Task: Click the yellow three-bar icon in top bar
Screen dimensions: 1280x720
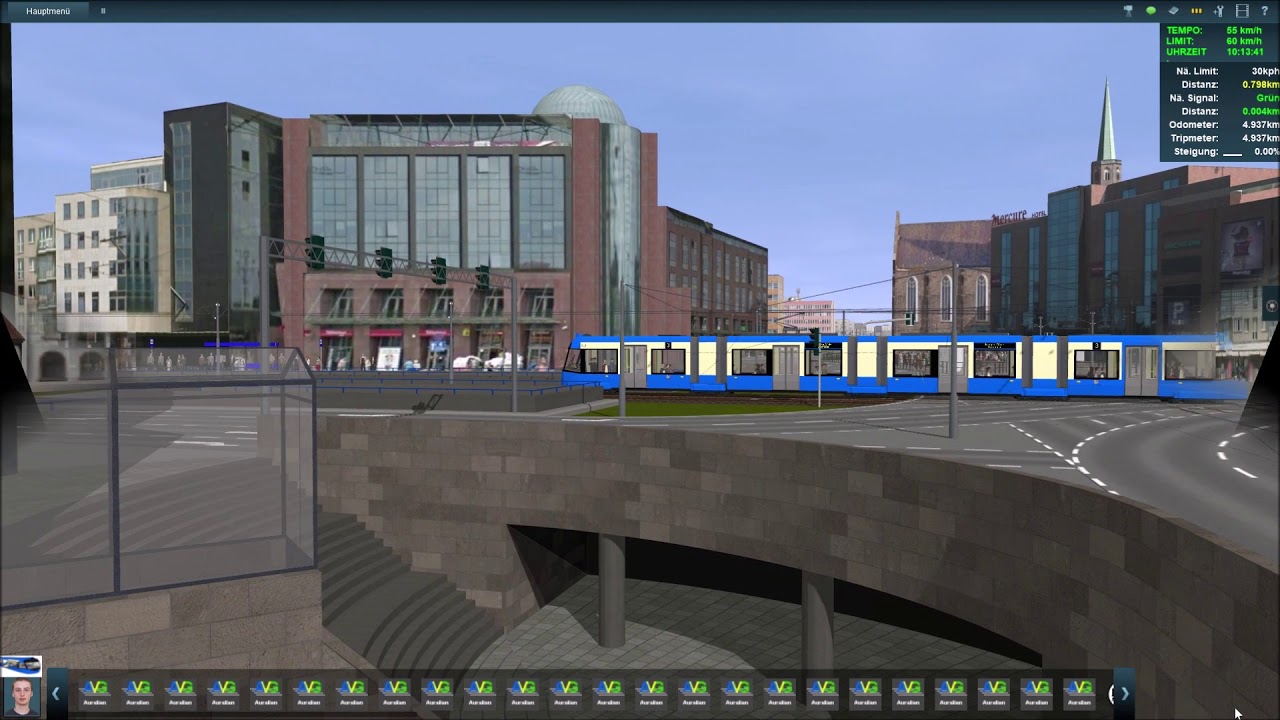Action: tap(1196, 11)
